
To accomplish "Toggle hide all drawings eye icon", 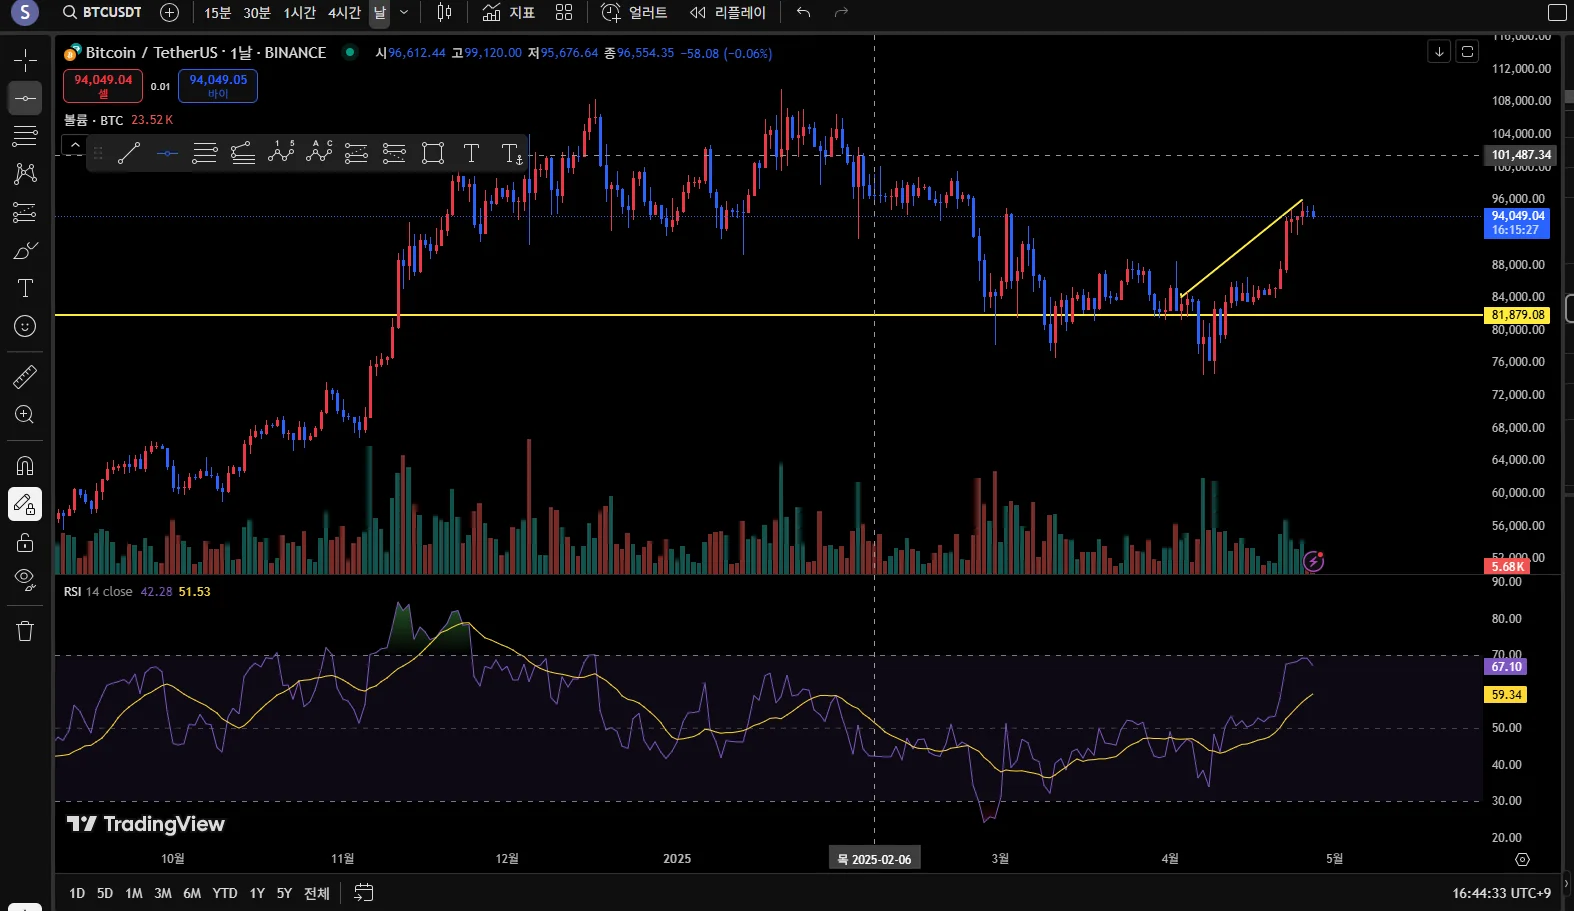I will (25, 579).
